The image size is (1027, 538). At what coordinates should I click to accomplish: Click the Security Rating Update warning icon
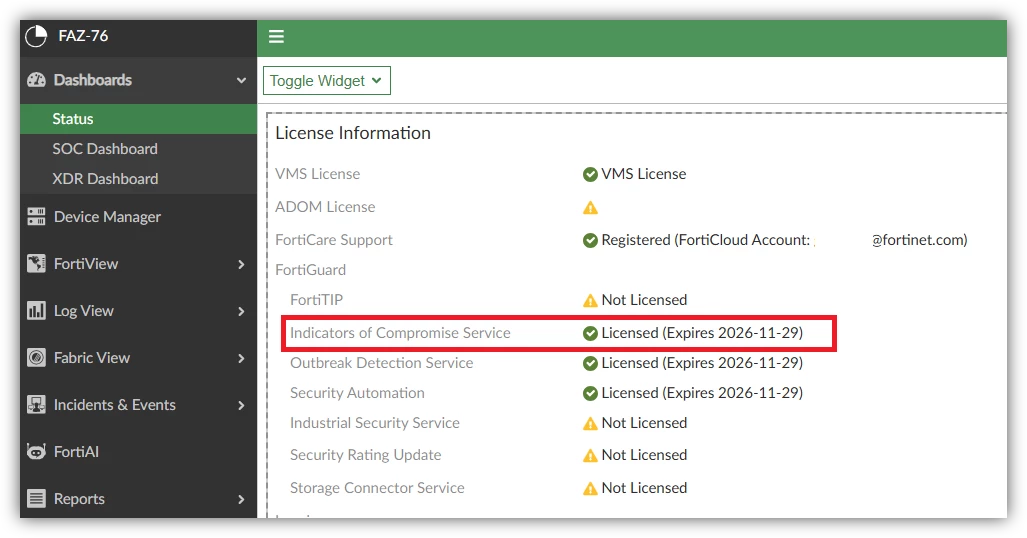(590, 455)
